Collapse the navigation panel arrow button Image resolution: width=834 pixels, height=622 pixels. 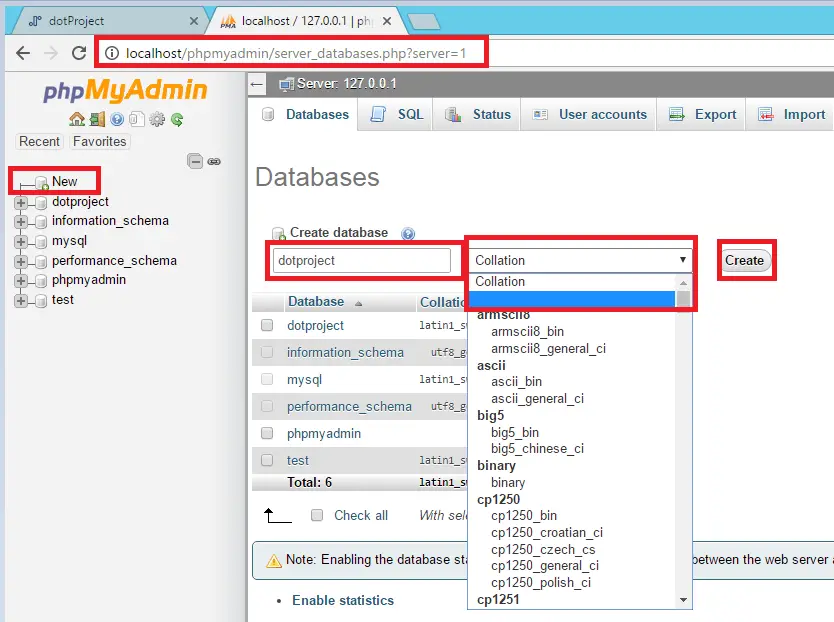(257, 84)
